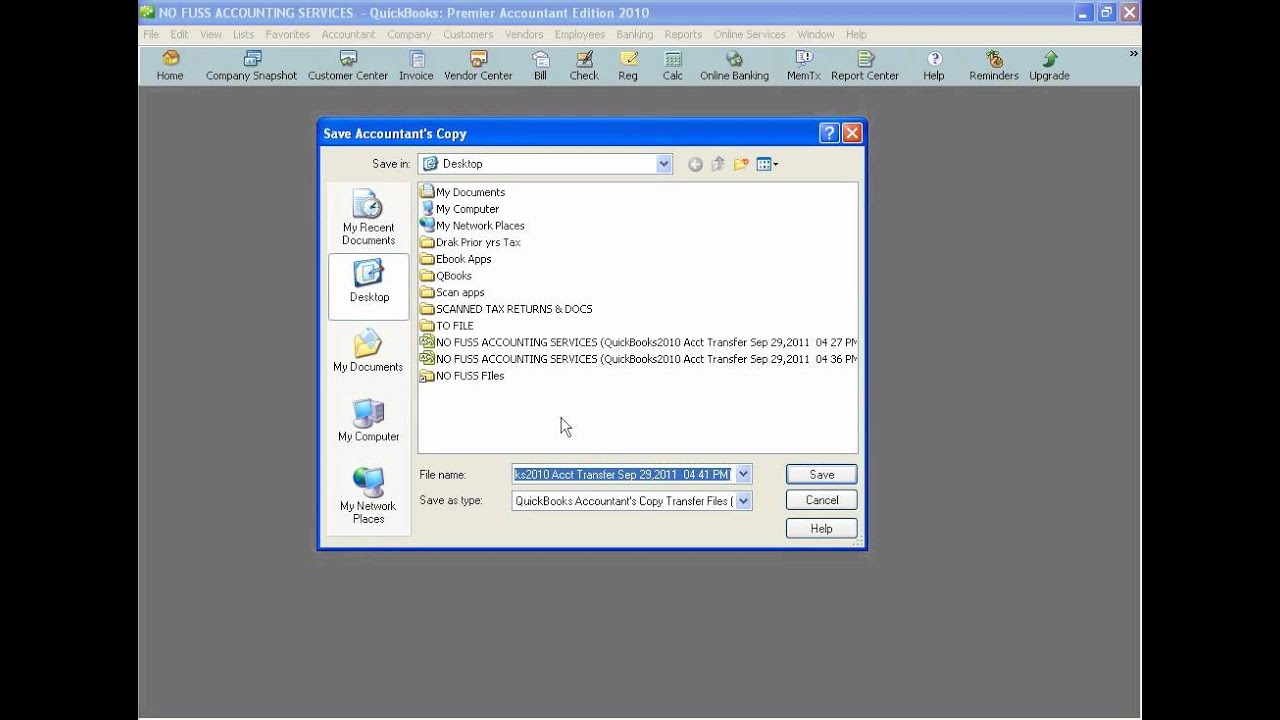Open the Save as type dropdown

pyautogui.click(x=743, y=501)
